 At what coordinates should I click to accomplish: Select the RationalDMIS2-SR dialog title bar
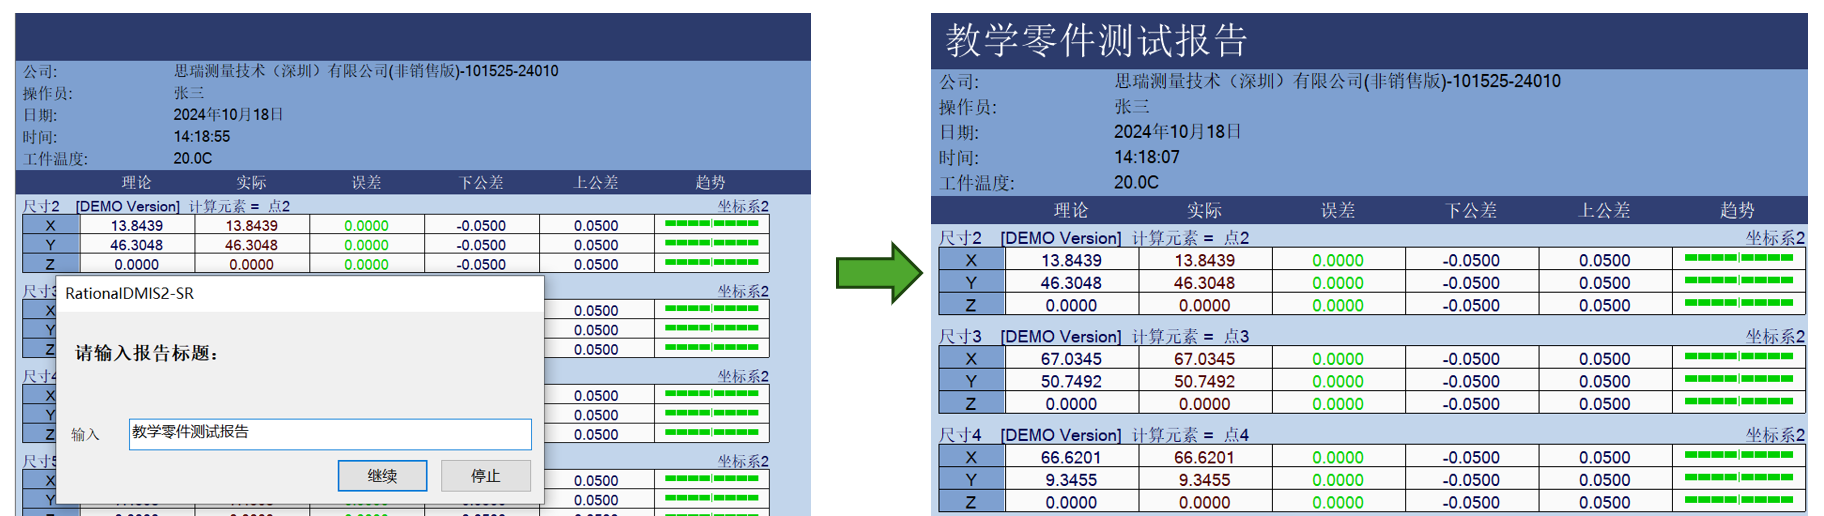(x=300, y=293)
